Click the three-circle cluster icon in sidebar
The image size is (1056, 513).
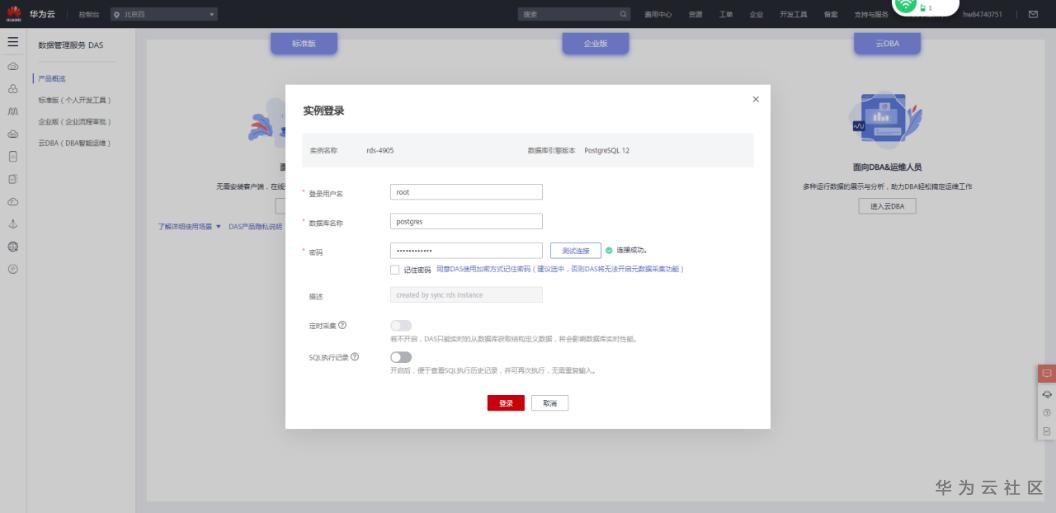pyautogui.click(x=13, y=89)
